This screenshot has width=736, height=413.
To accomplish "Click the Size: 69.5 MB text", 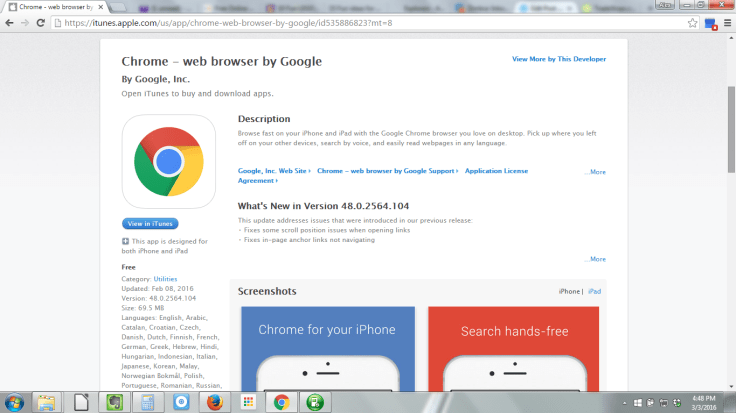I will coord(143,308).
